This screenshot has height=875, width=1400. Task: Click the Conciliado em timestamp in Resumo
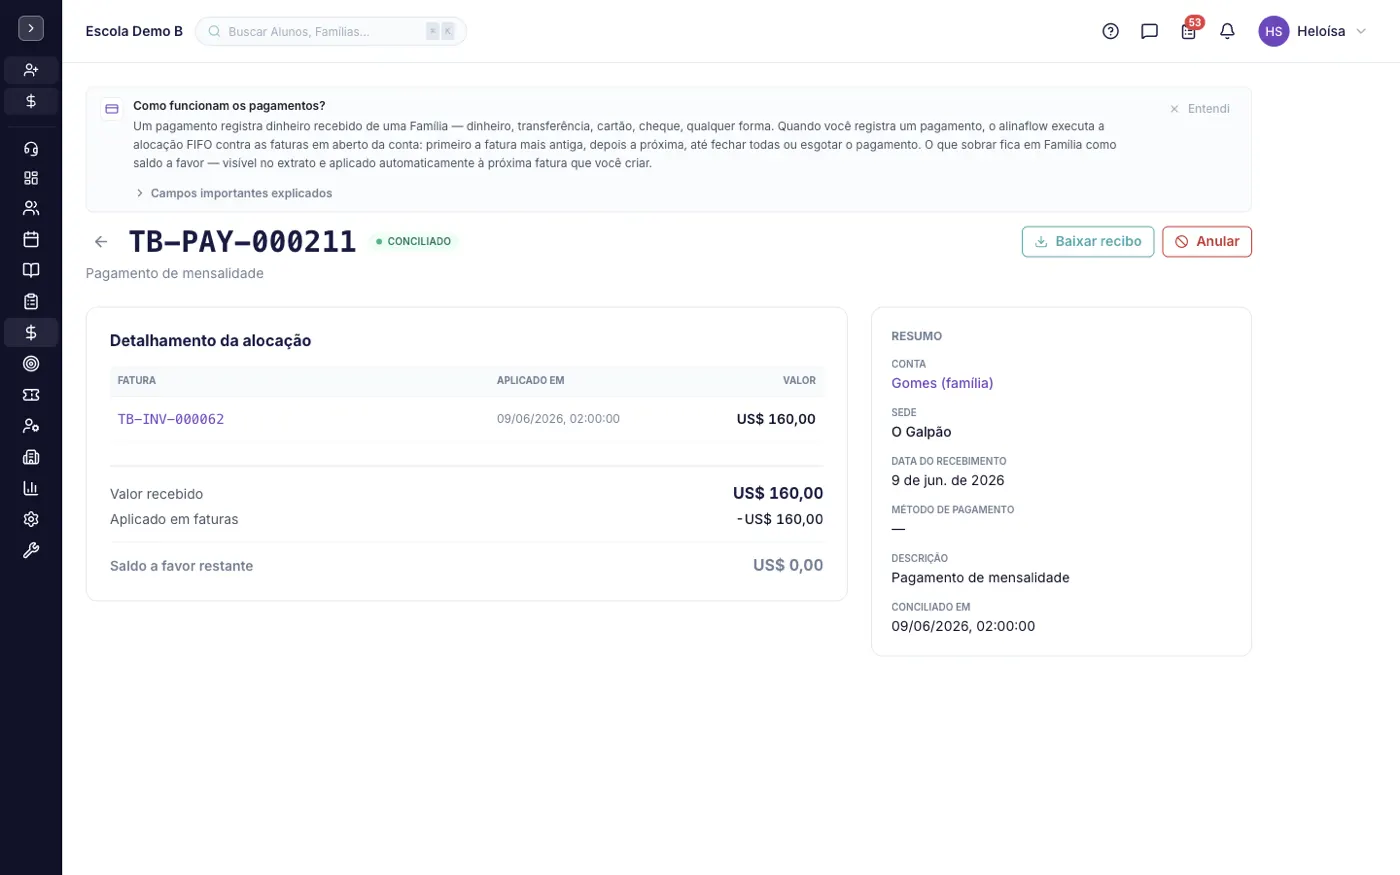(x=963, y=626)
